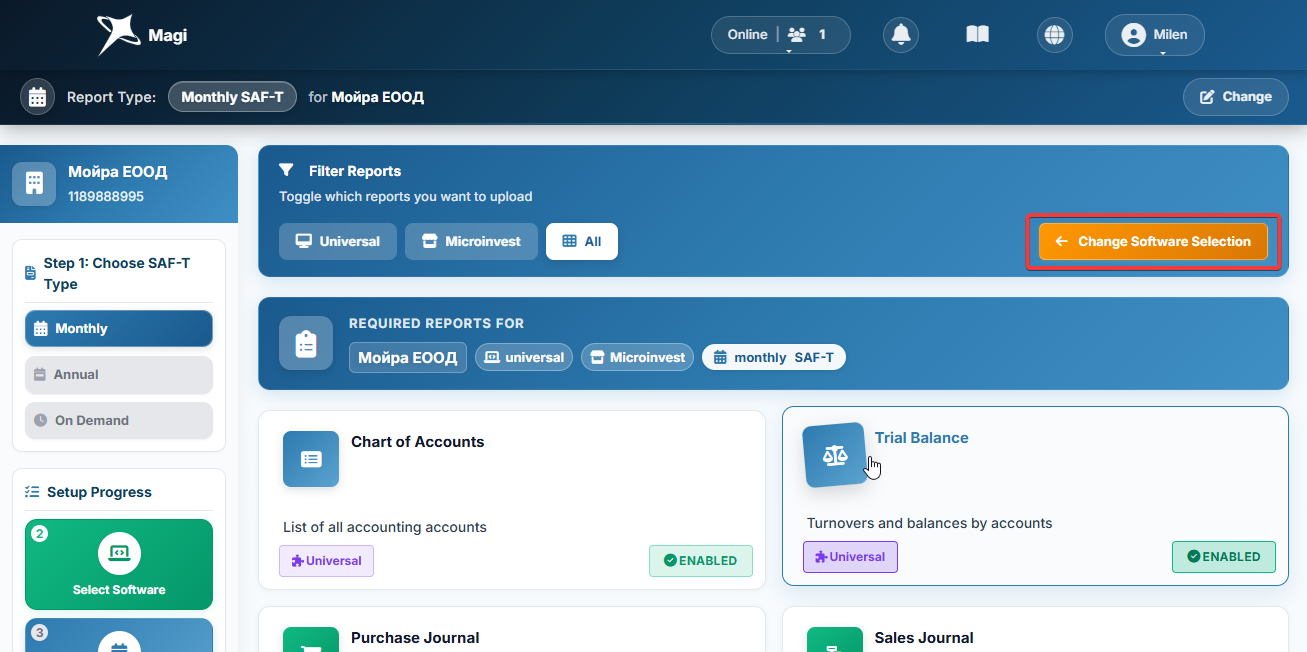Click the Monthly SAF-T report type pill

pos(233,97)
